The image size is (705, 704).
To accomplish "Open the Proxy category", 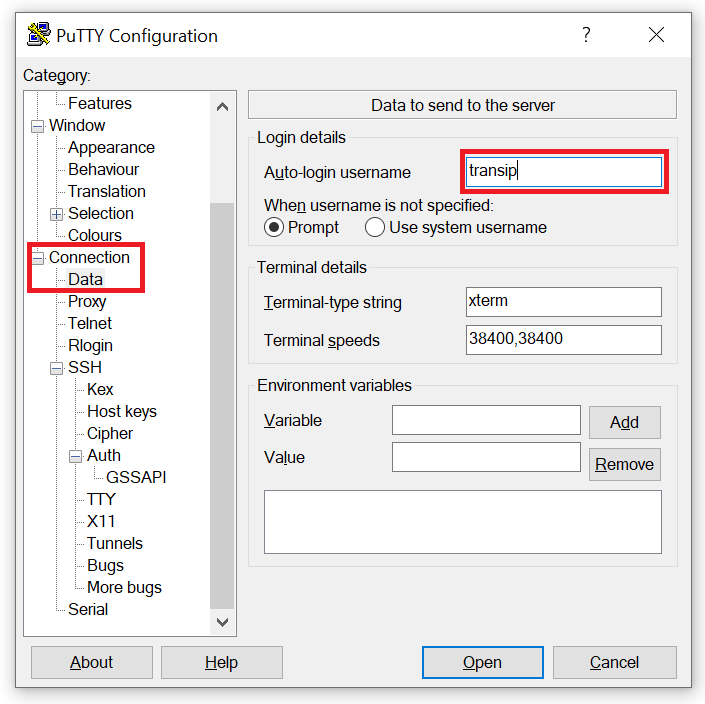I will point(87,302).
